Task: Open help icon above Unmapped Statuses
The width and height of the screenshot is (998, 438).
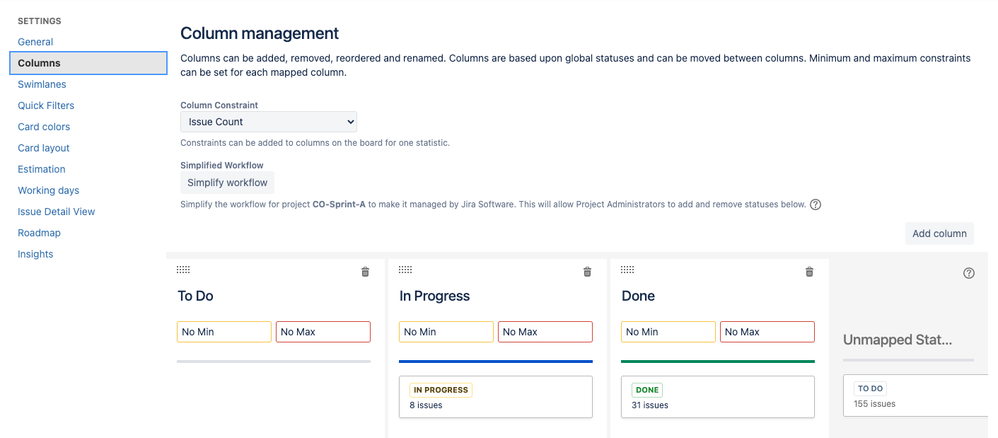Action: pyautogui.click(x=969, y=273)
